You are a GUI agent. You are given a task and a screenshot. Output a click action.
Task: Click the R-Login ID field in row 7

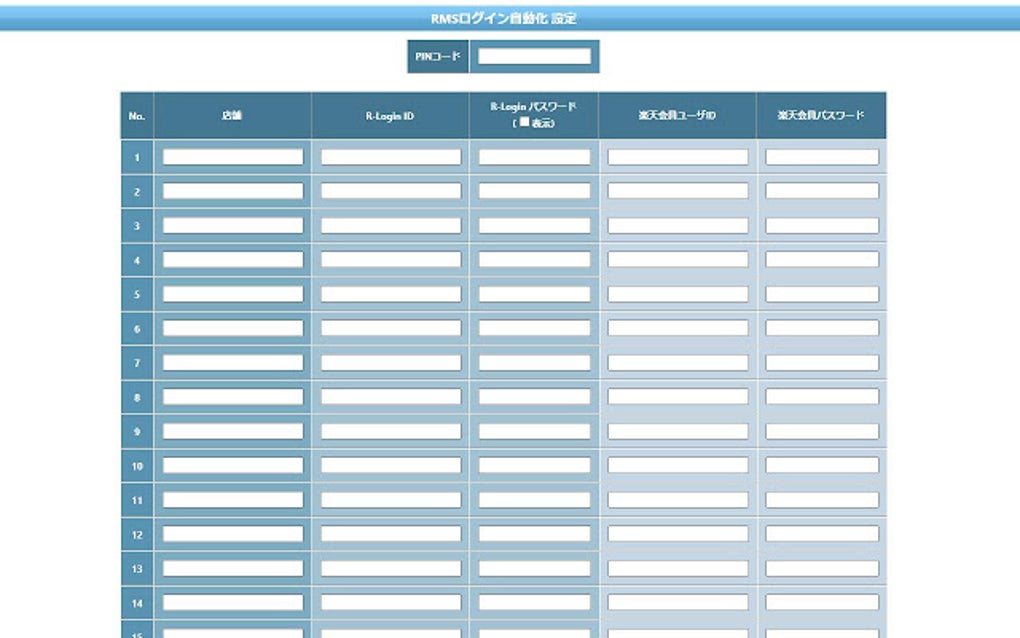click(391, 363)
